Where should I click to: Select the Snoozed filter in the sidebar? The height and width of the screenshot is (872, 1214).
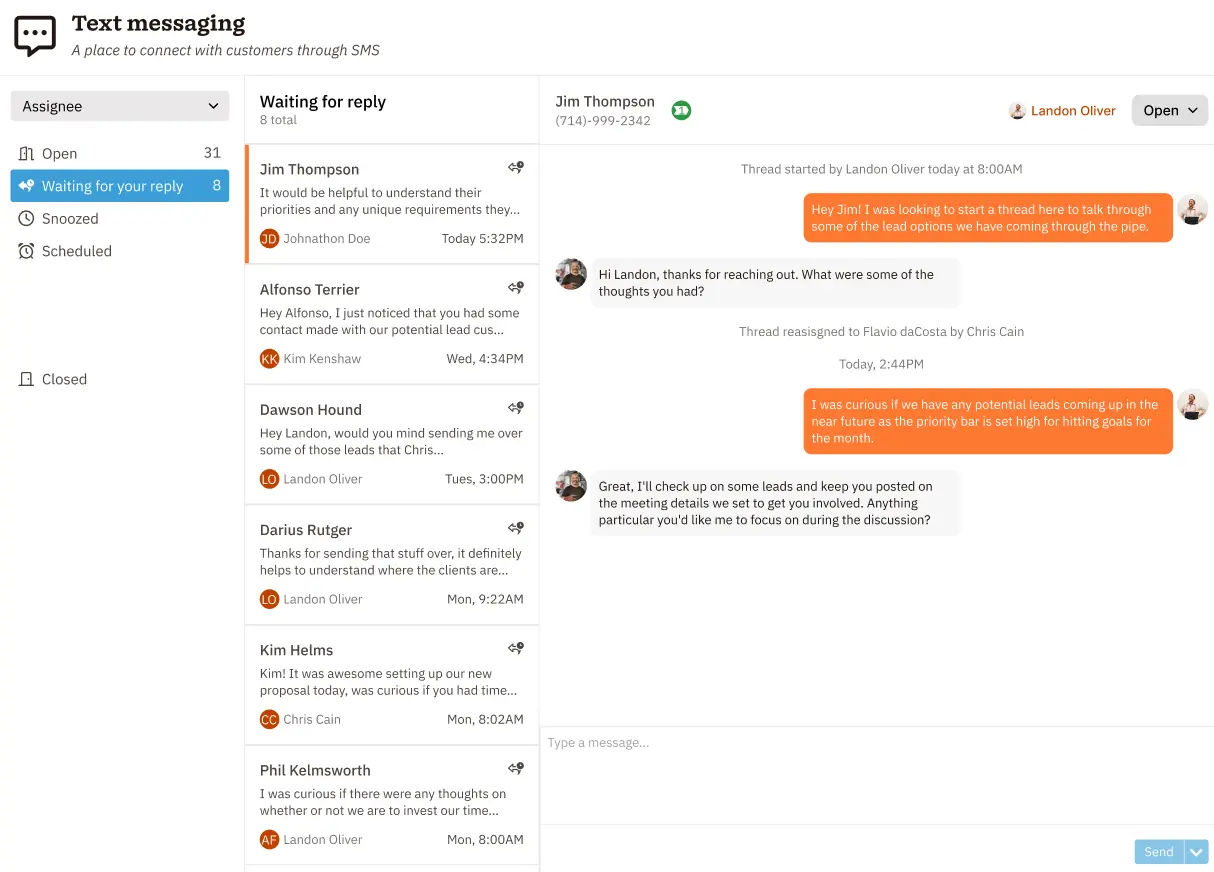pyautogui.click(x=70, y=218)
